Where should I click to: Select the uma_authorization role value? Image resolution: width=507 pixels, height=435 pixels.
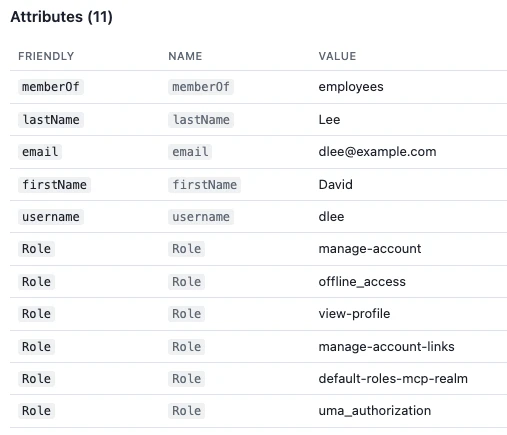375,411
